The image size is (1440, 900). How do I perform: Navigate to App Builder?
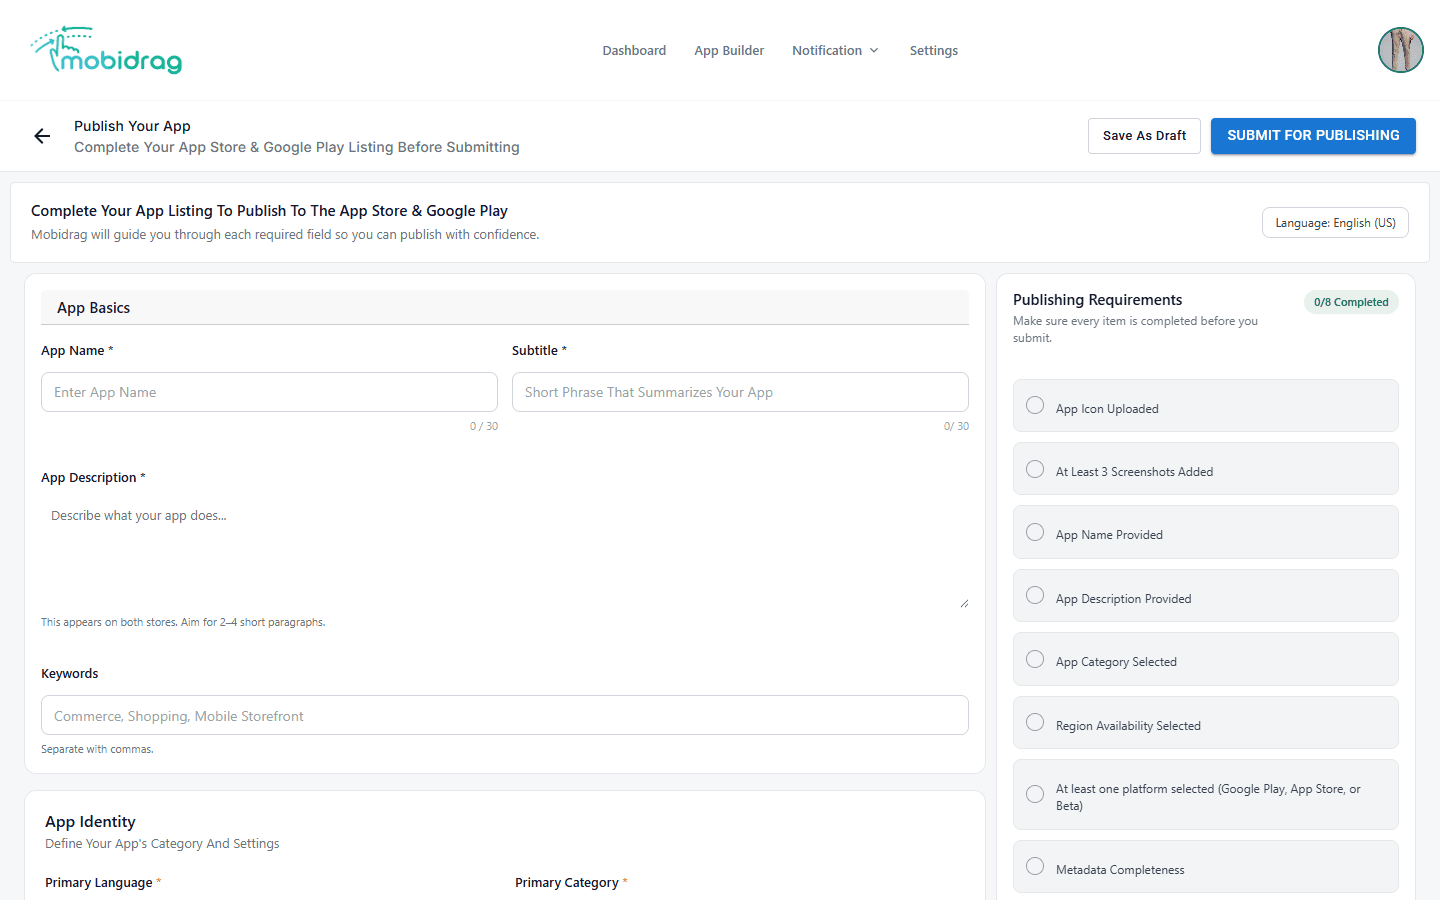point(729,51)
